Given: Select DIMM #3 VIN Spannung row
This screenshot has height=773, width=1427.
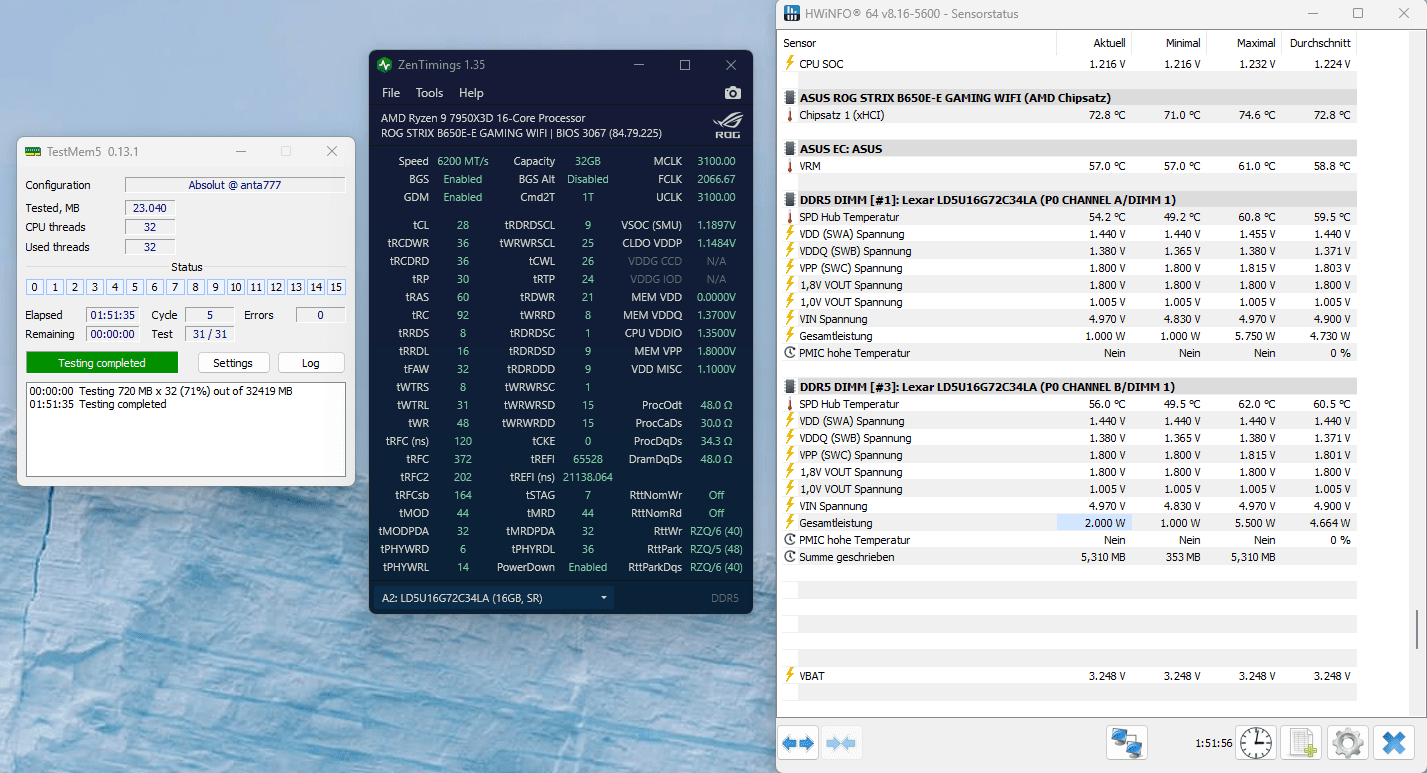Looking at the screenshot, I should pyautogui.click(x=1068, y=506).
